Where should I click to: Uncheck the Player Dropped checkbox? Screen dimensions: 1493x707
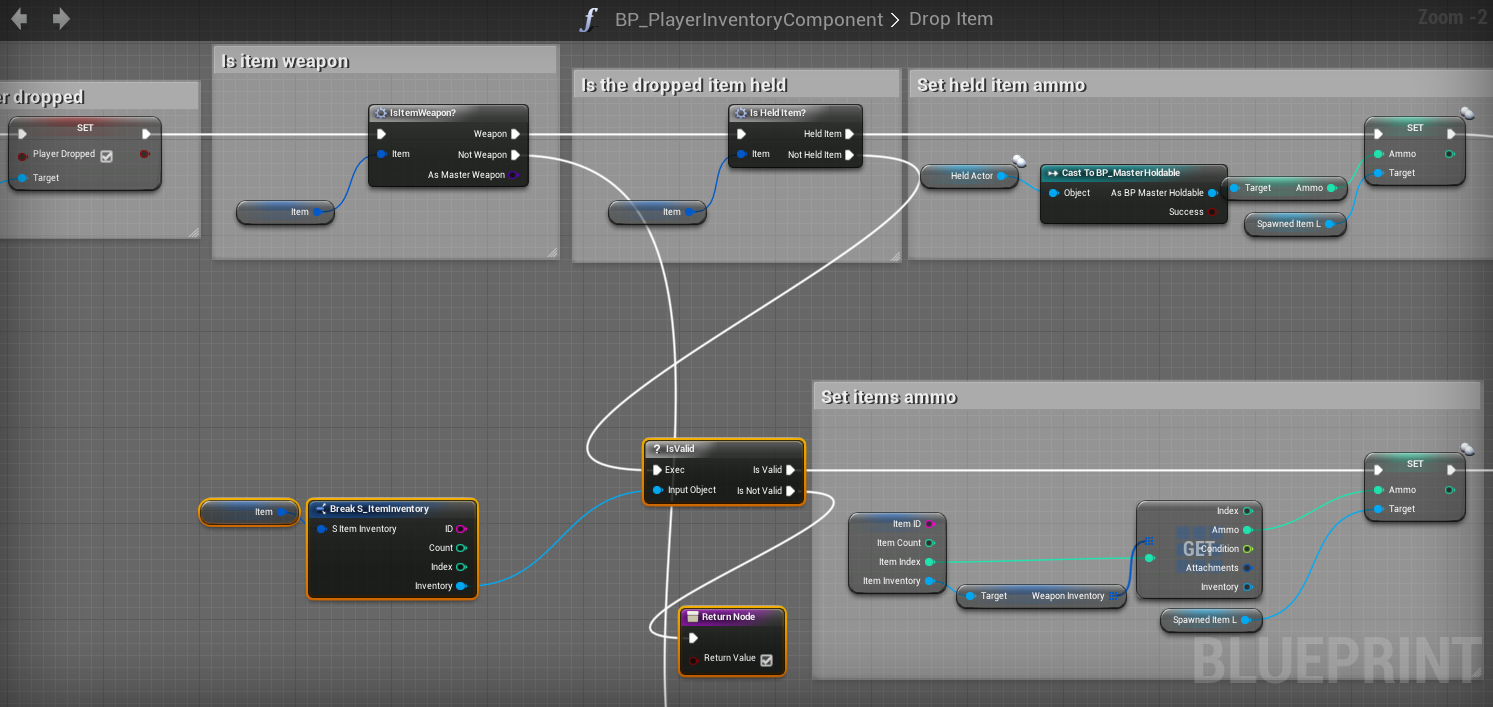pyautogui.click(x=107, y=155)
